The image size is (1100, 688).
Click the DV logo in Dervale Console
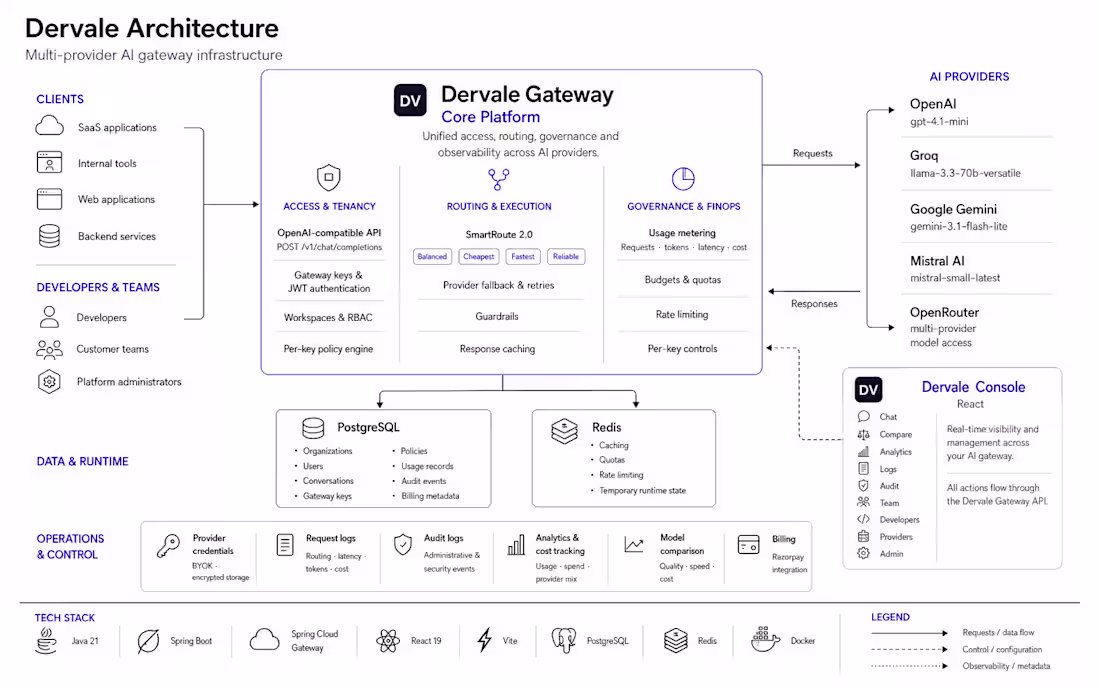click(x=868, y=390)
